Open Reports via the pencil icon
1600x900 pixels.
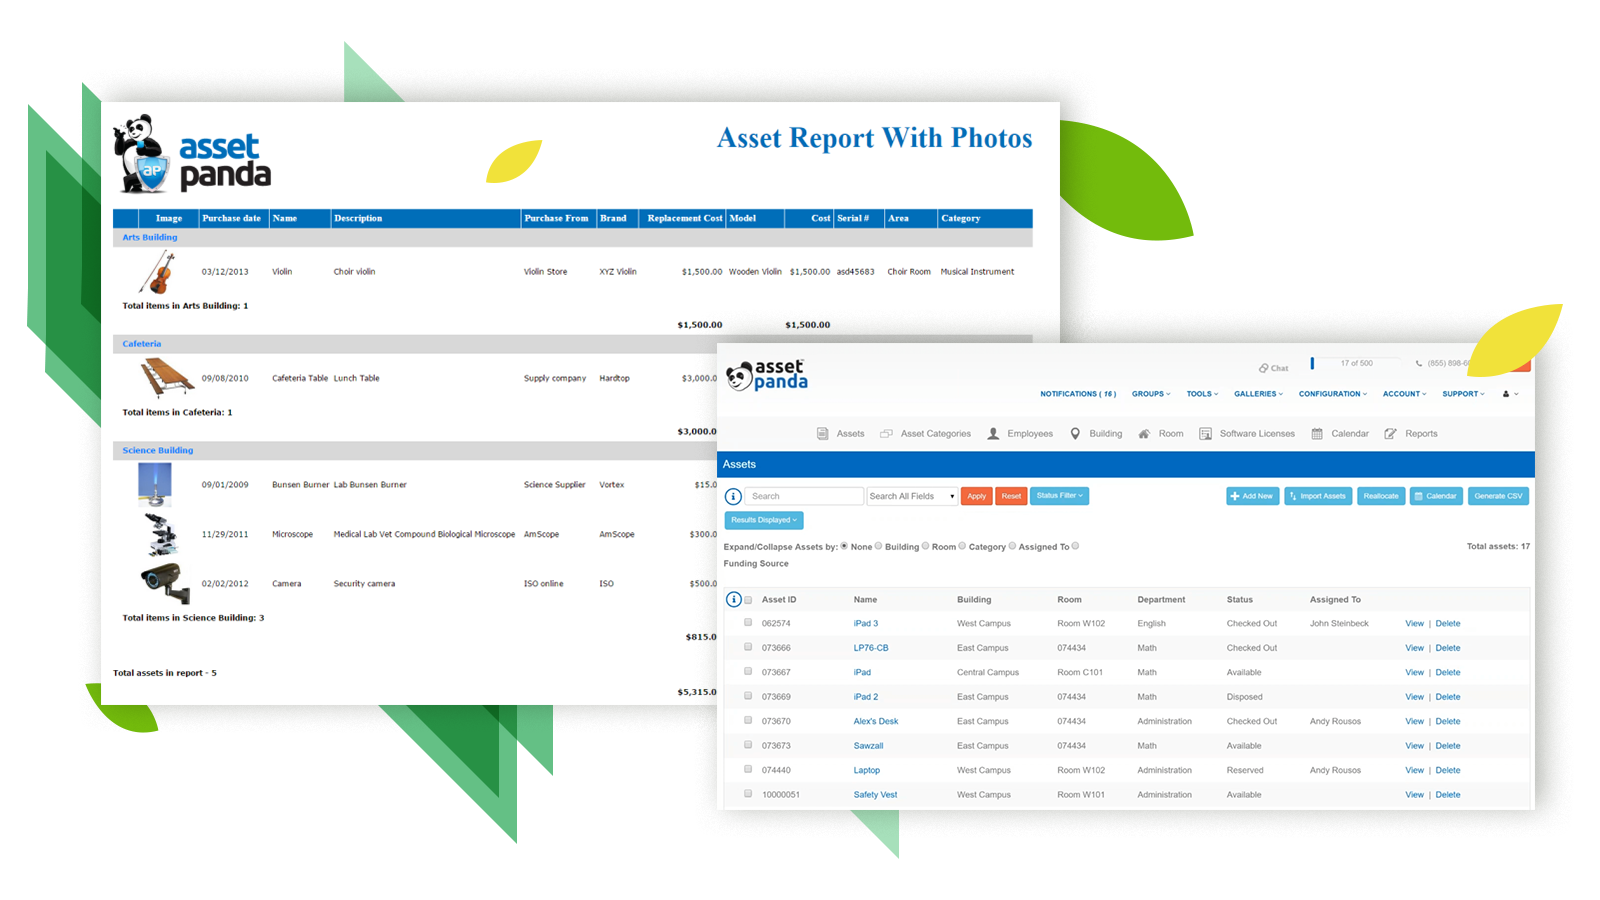pos(1390,434)
